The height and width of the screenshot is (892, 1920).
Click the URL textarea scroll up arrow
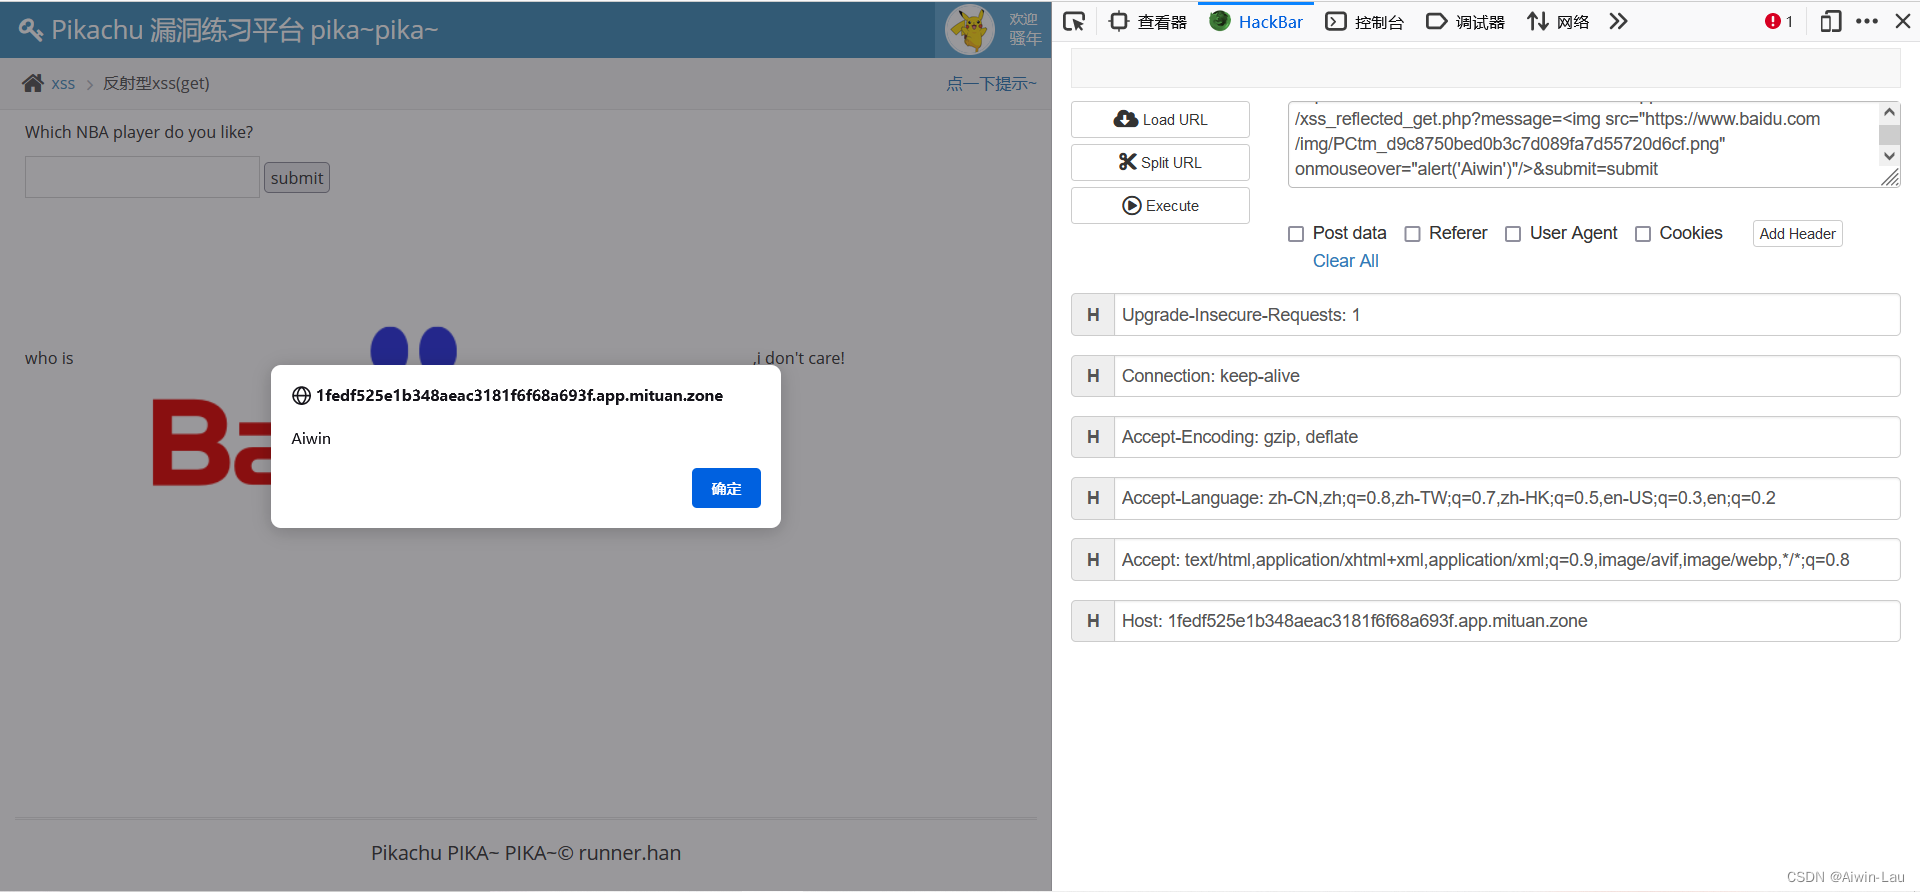coord(1889,112)
